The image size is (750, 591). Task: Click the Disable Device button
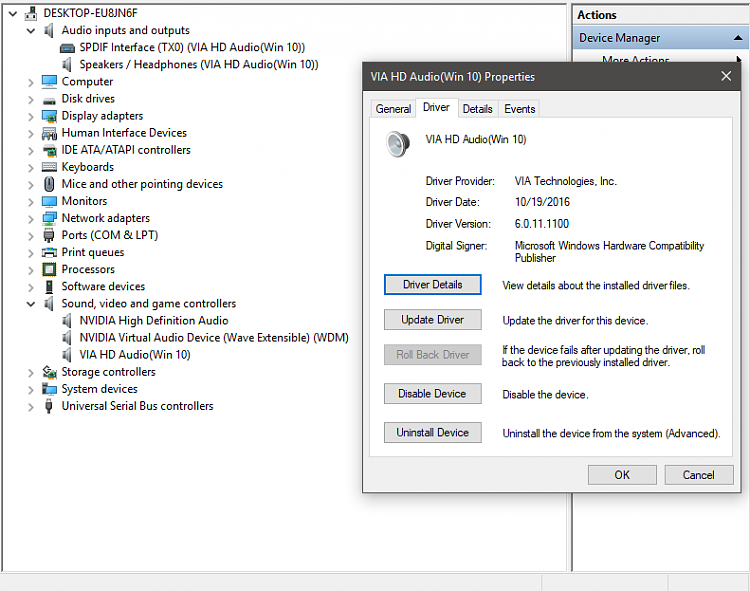pyautogui.click(x=432, y=394)
